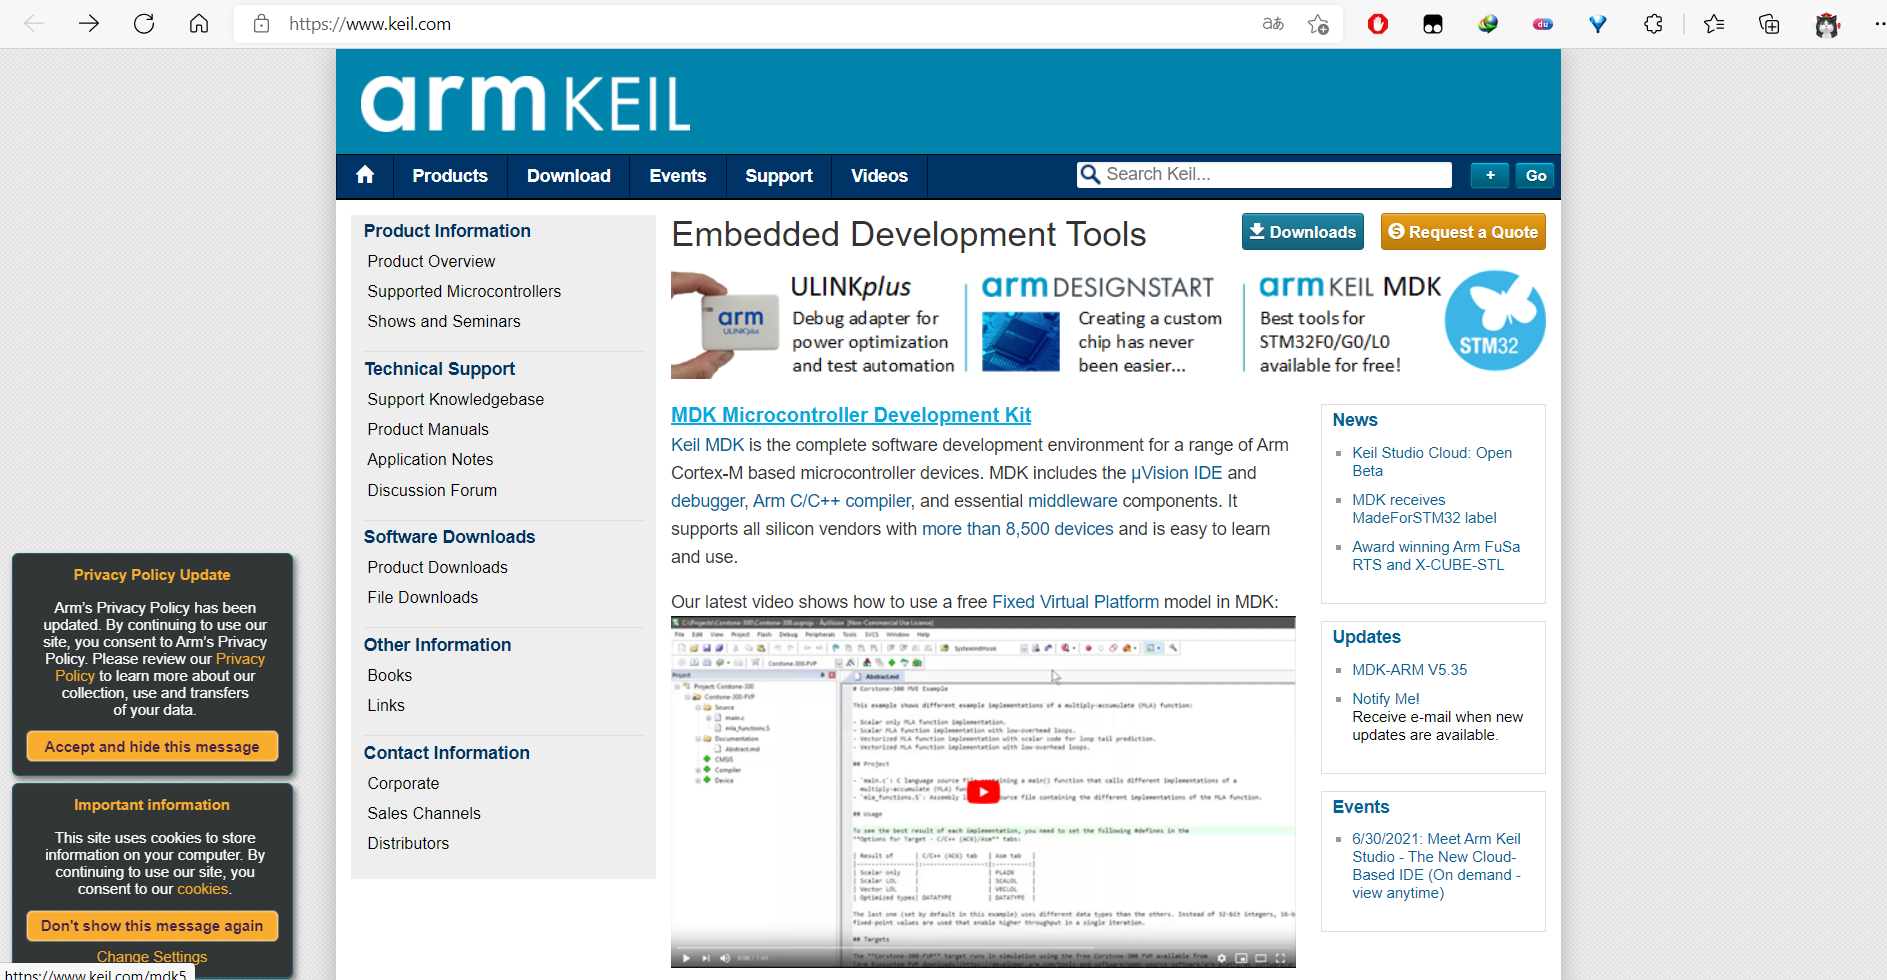The height and width of the screenshot is (980, 1887).
Task: View site information lock icon
Action: pos(262,24)
